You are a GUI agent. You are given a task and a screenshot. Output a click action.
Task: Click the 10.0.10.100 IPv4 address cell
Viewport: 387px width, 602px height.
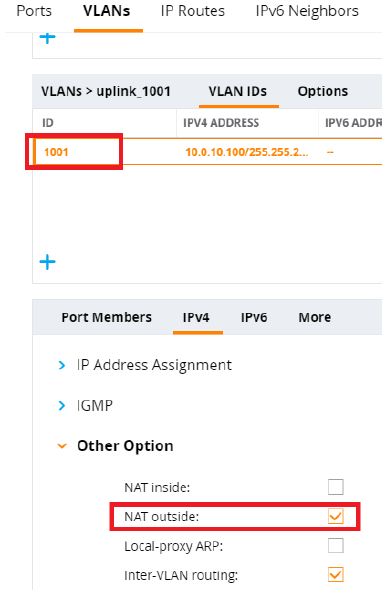click(x=247, y=152)
